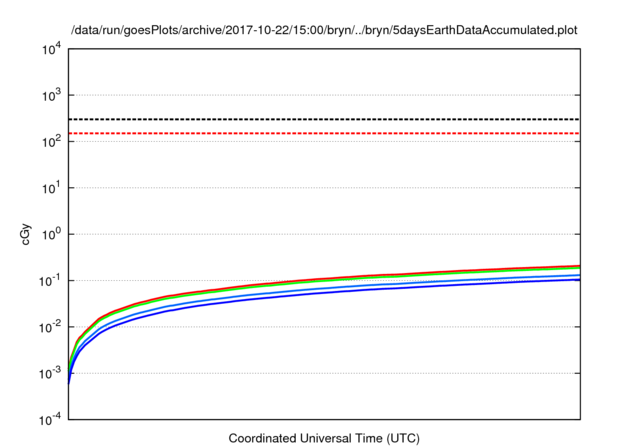The width and height of the screenshot is (640, 448).
Task: Click the 10^-3 y-axis tick label
Action: [50, 373]
